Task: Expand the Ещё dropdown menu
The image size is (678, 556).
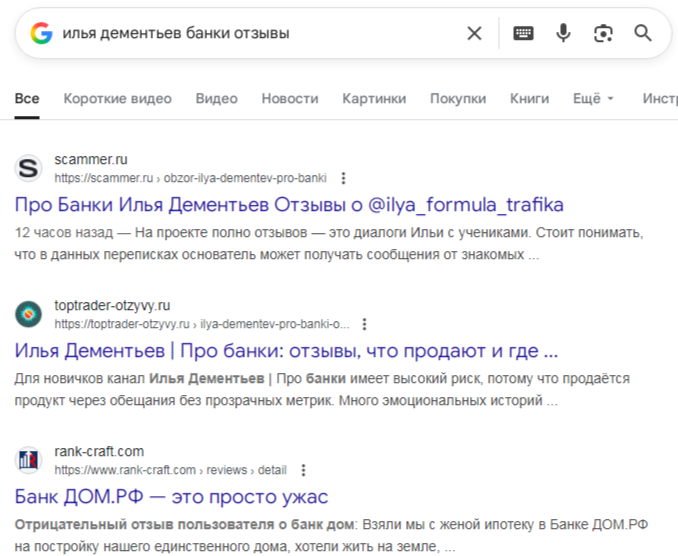Action: point(593,99)
